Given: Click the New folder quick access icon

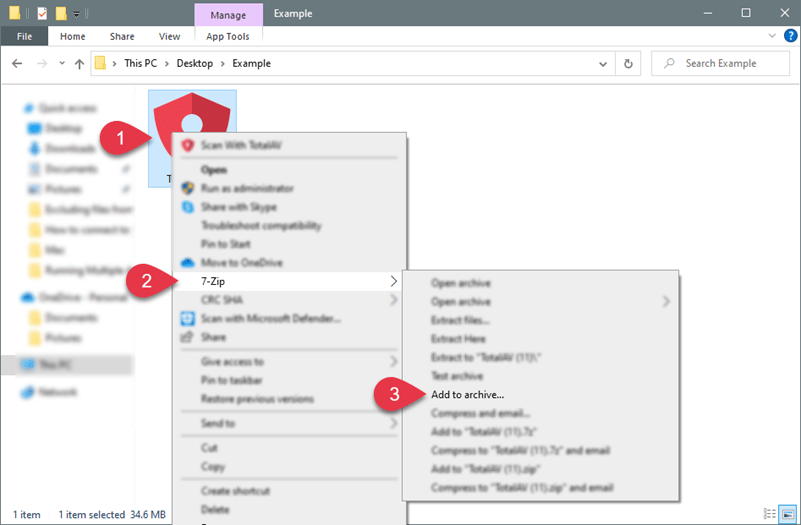Looking at the screenshot, I should 61,13.
